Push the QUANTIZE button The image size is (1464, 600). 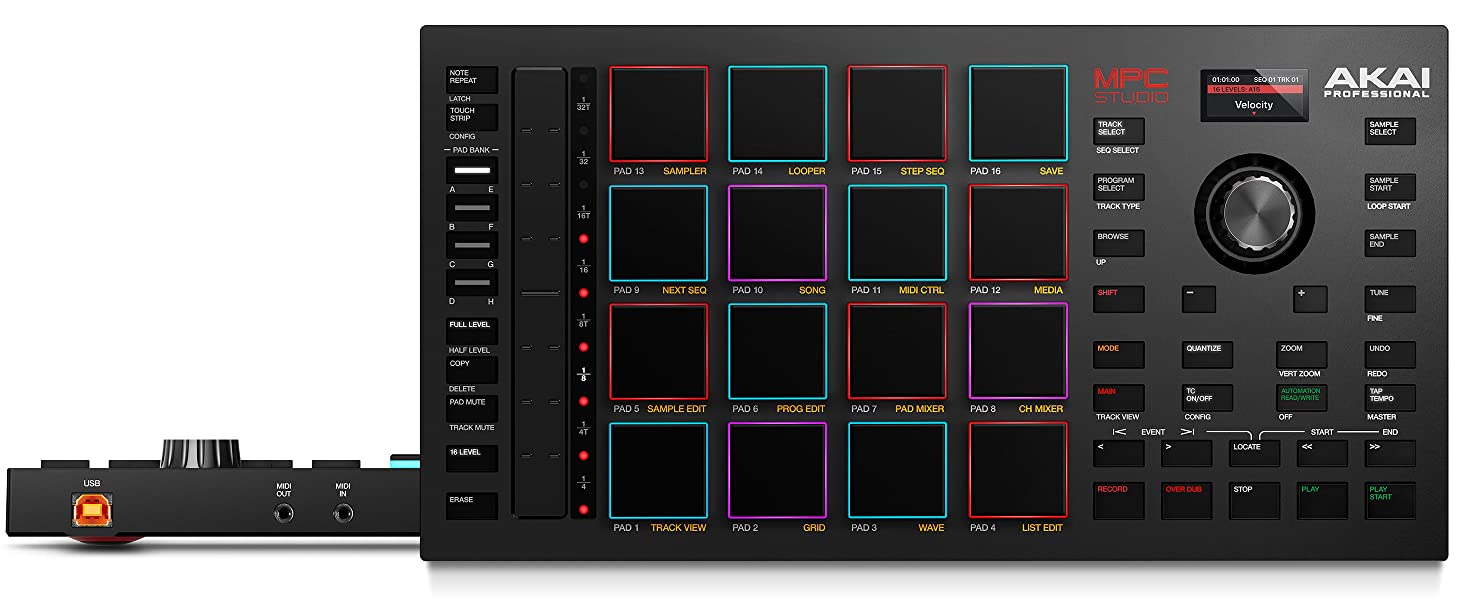tap(1207, 355)
